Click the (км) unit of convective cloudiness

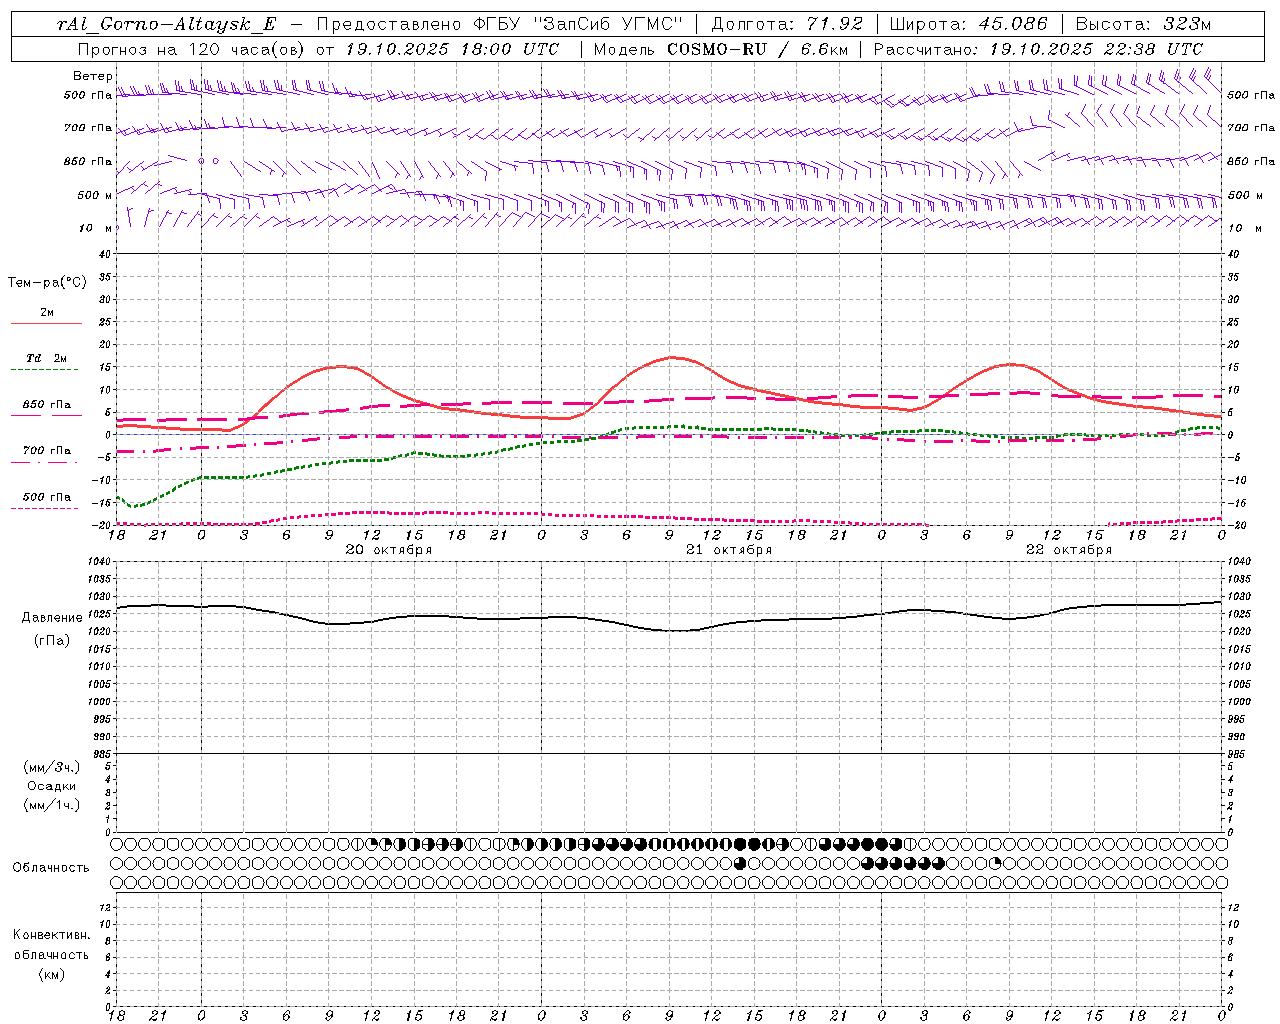click(x=51, y=974)
